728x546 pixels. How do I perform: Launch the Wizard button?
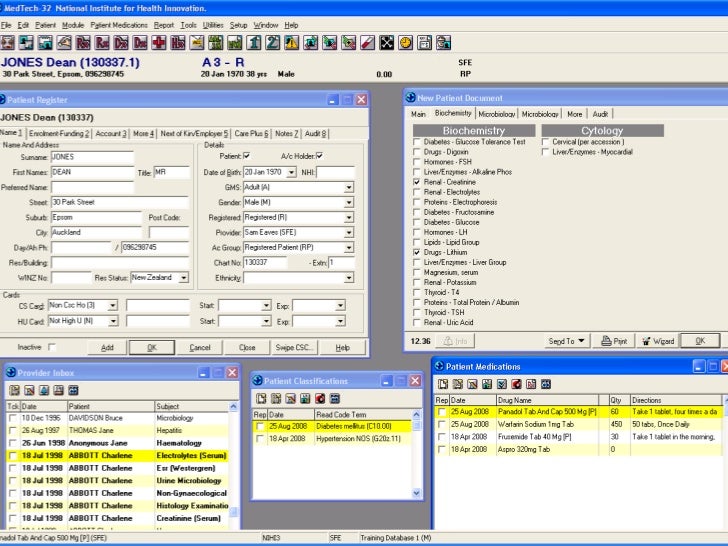coord(658,341)
